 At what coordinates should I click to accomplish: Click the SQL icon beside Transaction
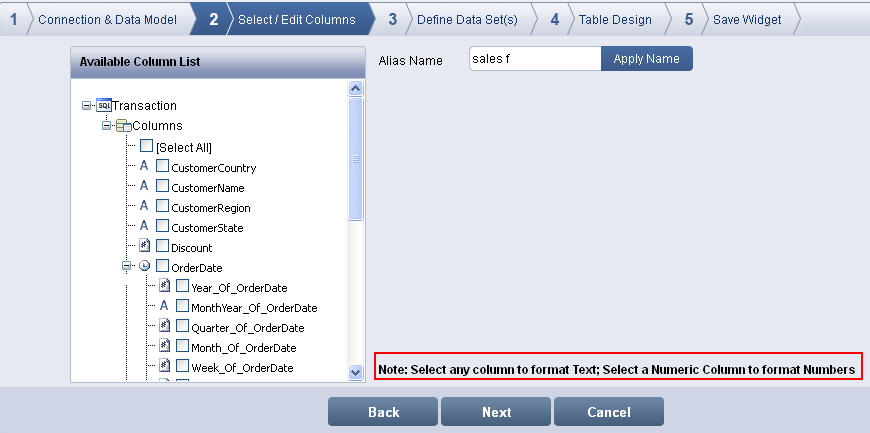[x=104, y=106]
